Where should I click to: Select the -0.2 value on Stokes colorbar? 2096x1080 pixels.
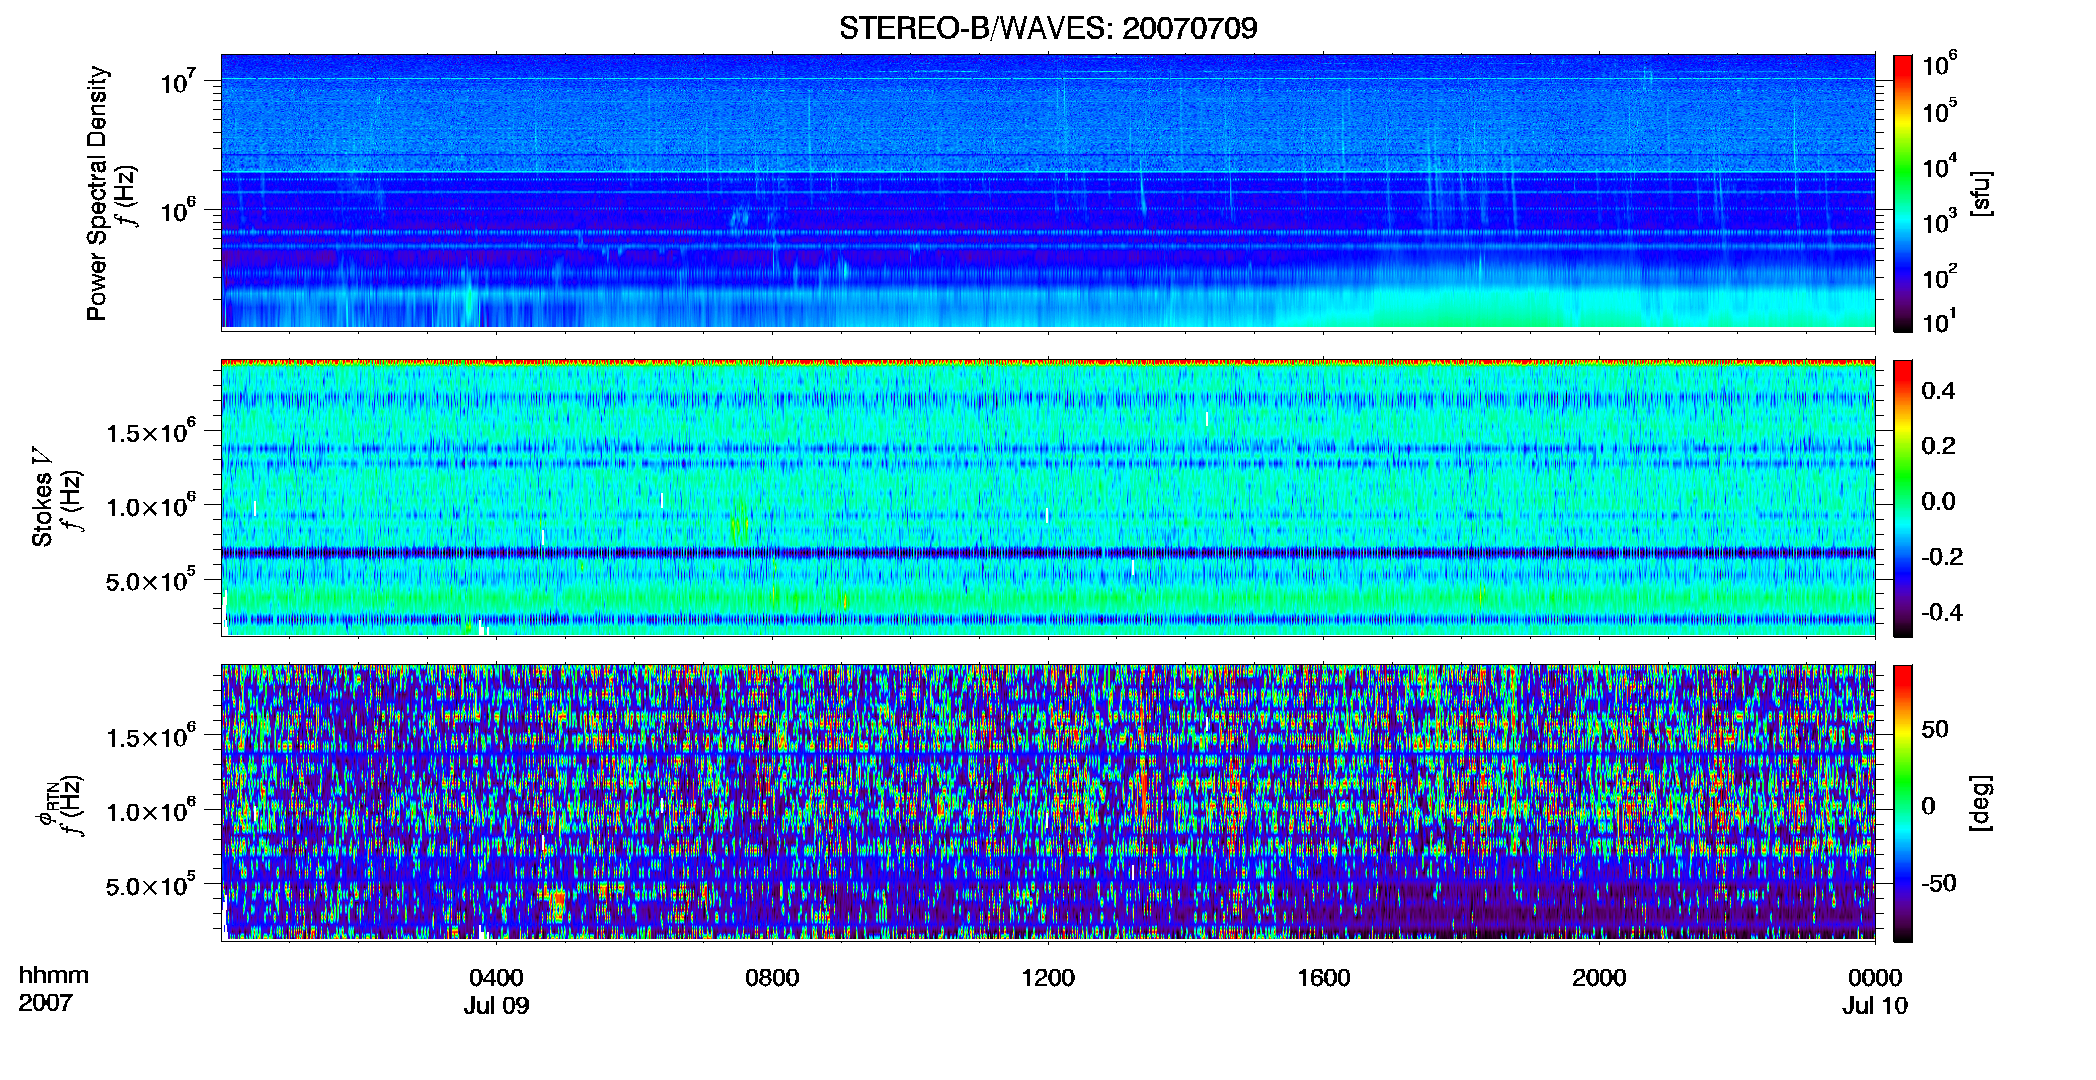(1942, 556)
